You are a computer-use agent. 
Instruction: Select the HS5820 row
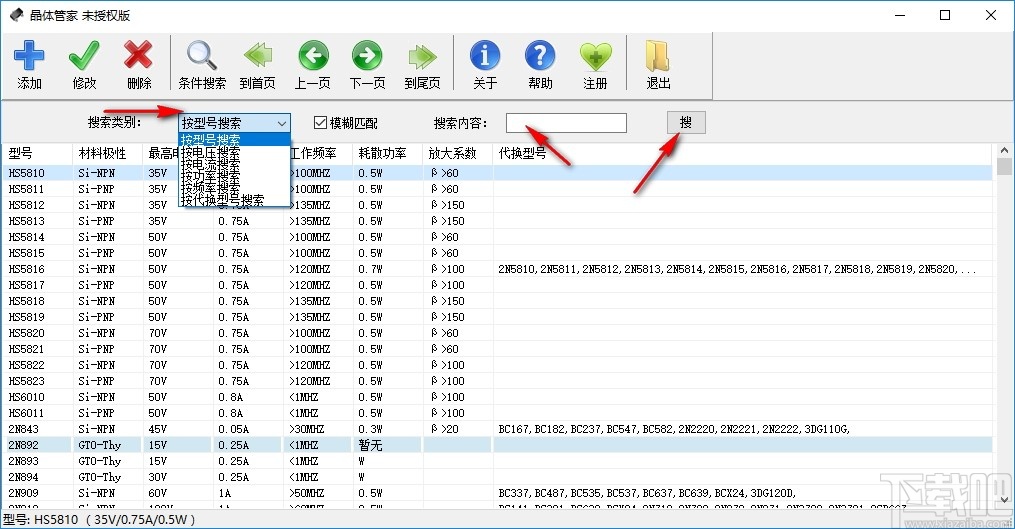tap(497, 333)
